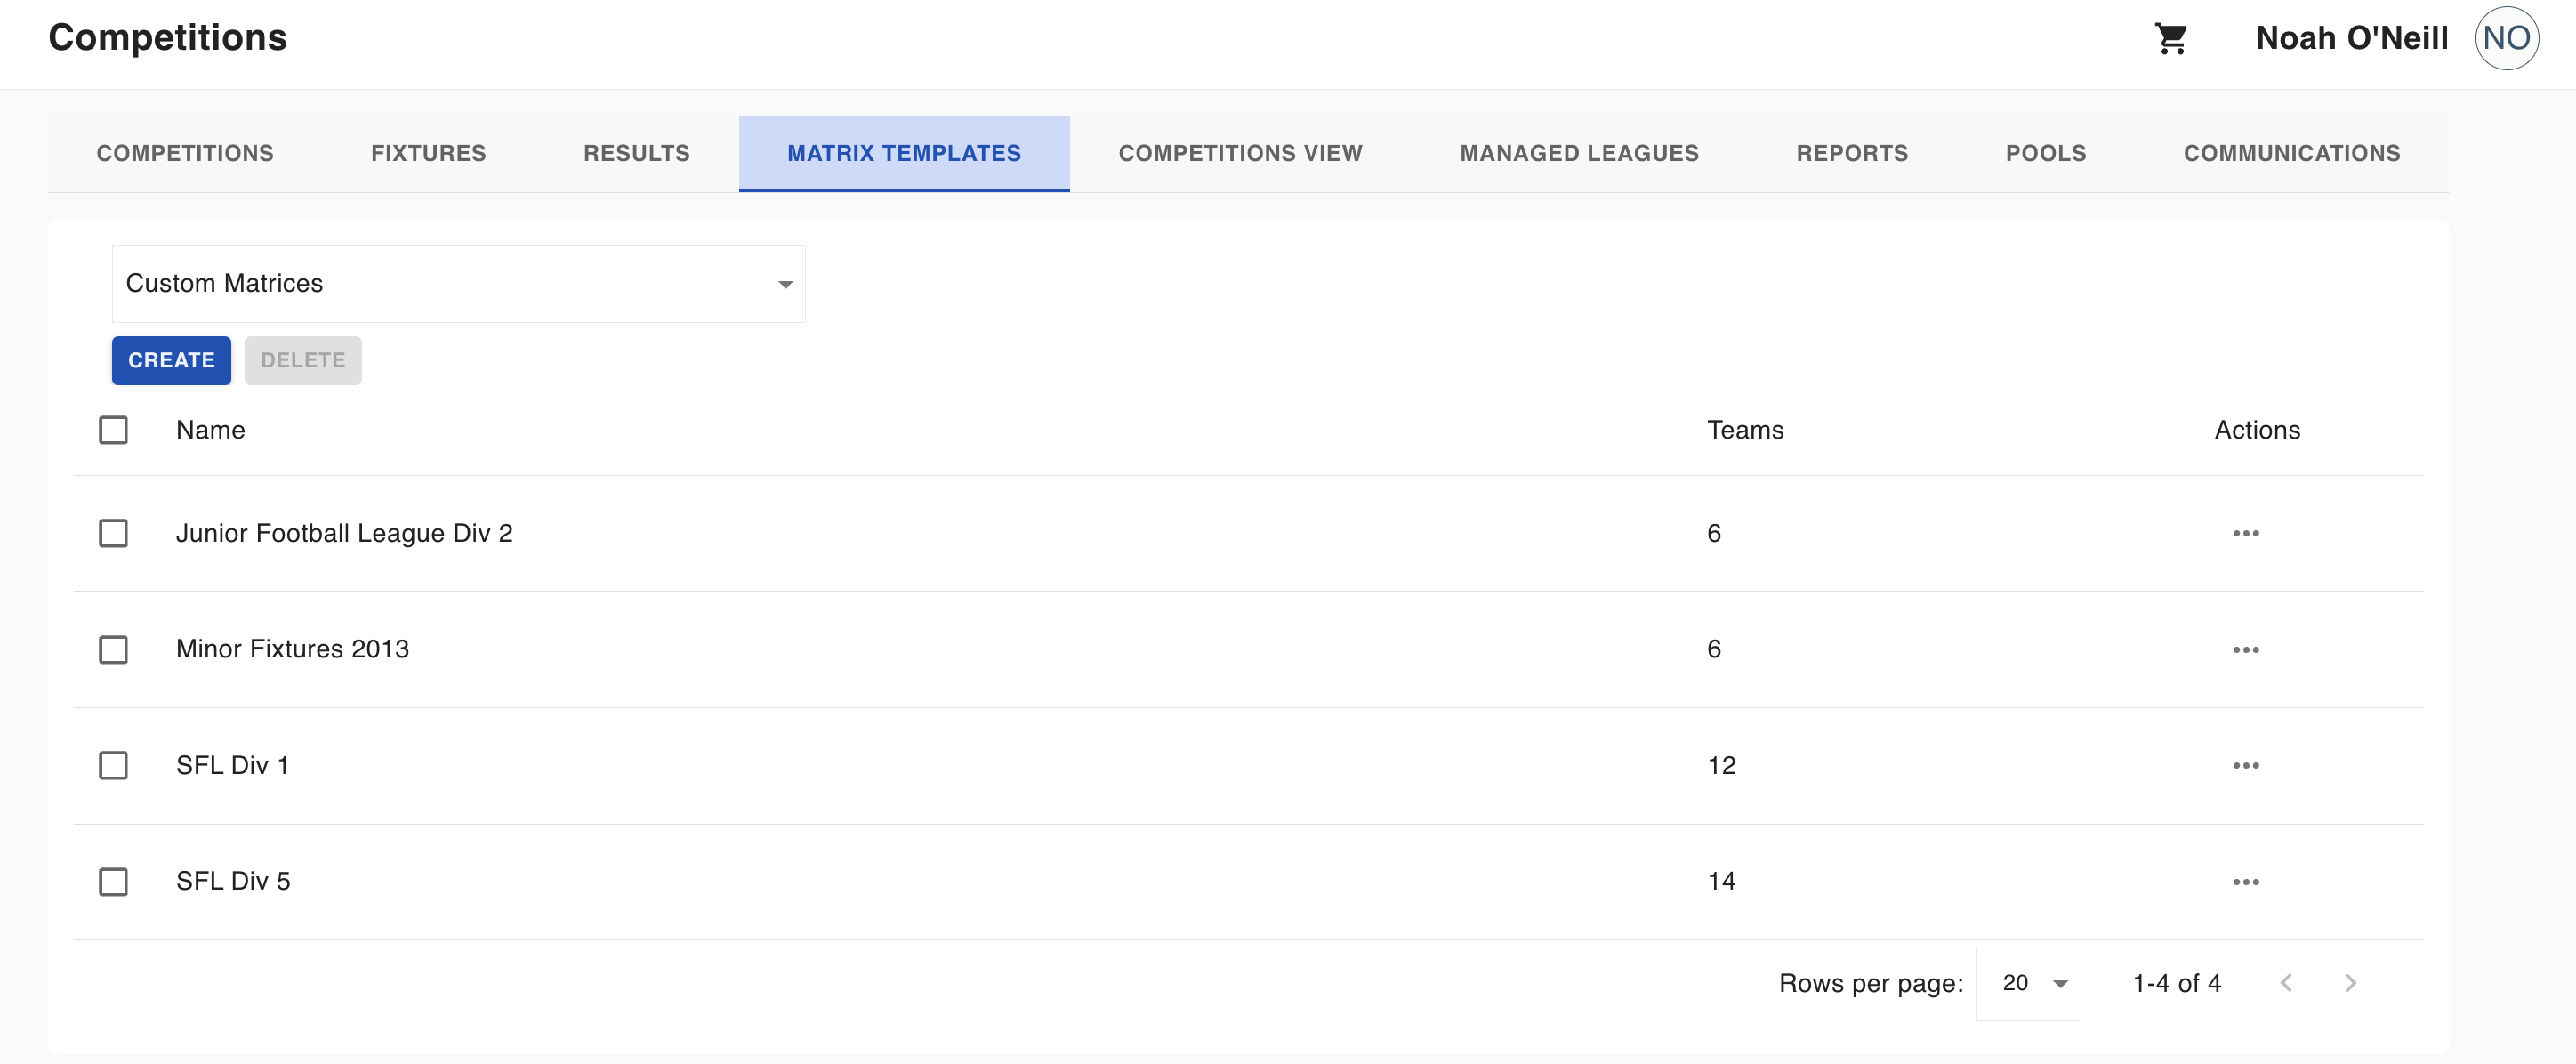Viewport: 2576px width, 1064px height.
Task: Expand the Custom Matrices dropdown
Action: 458,283
